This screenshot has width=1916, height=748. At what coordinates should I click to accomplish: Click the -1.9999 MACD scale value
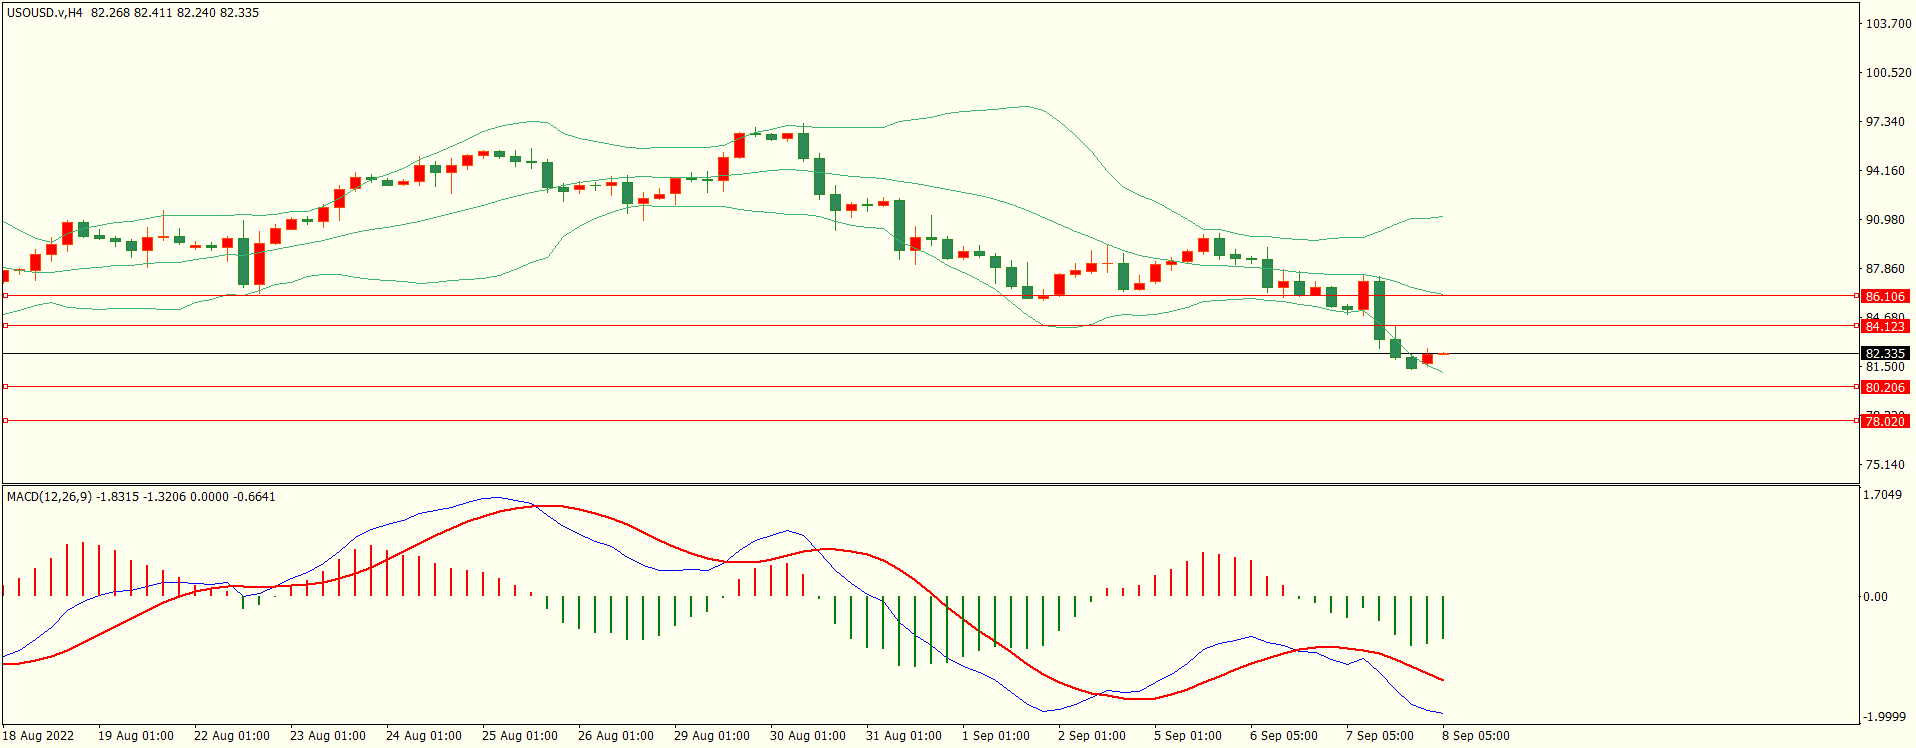[x=1883, y=716]
